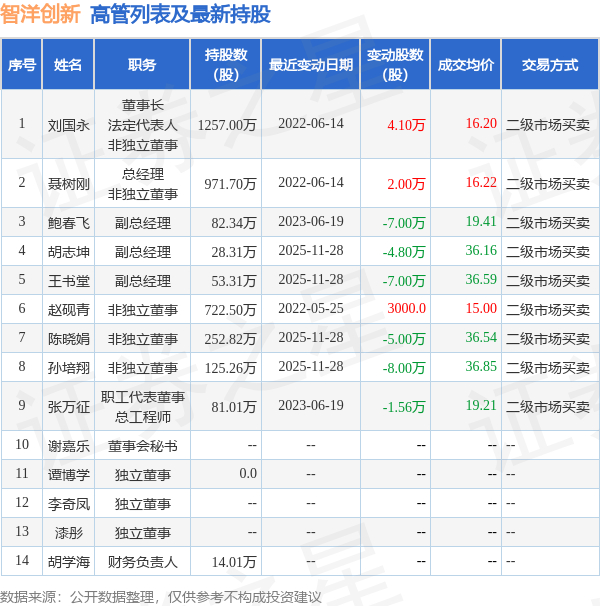Click holdings value 125.26万
This screenshot has height=606, width=600.
tap(230, 368)
